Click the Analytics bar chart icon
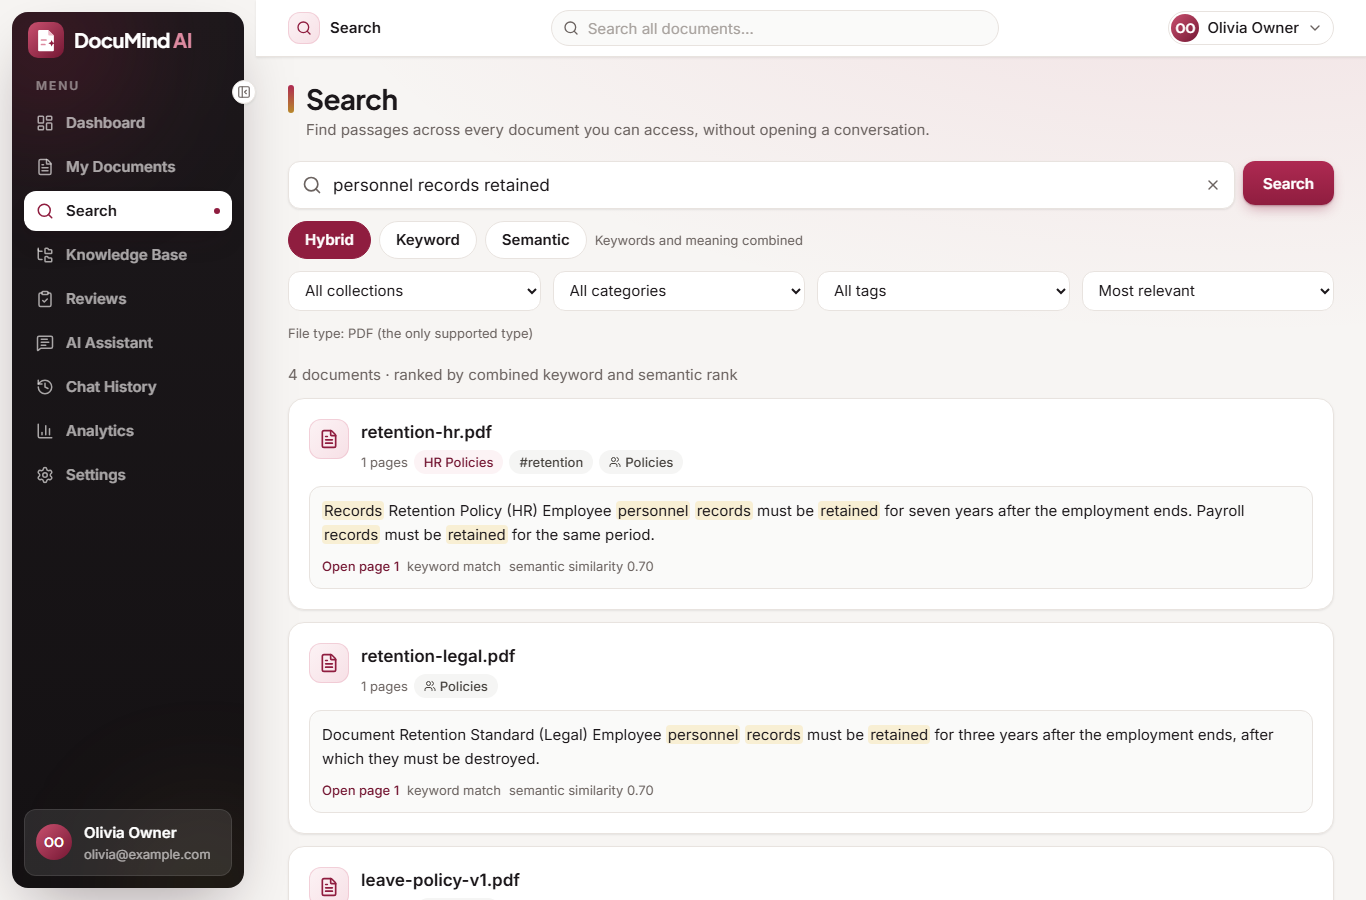The width and height of the screenshot is (1366, 900). (x=45, y=431)
